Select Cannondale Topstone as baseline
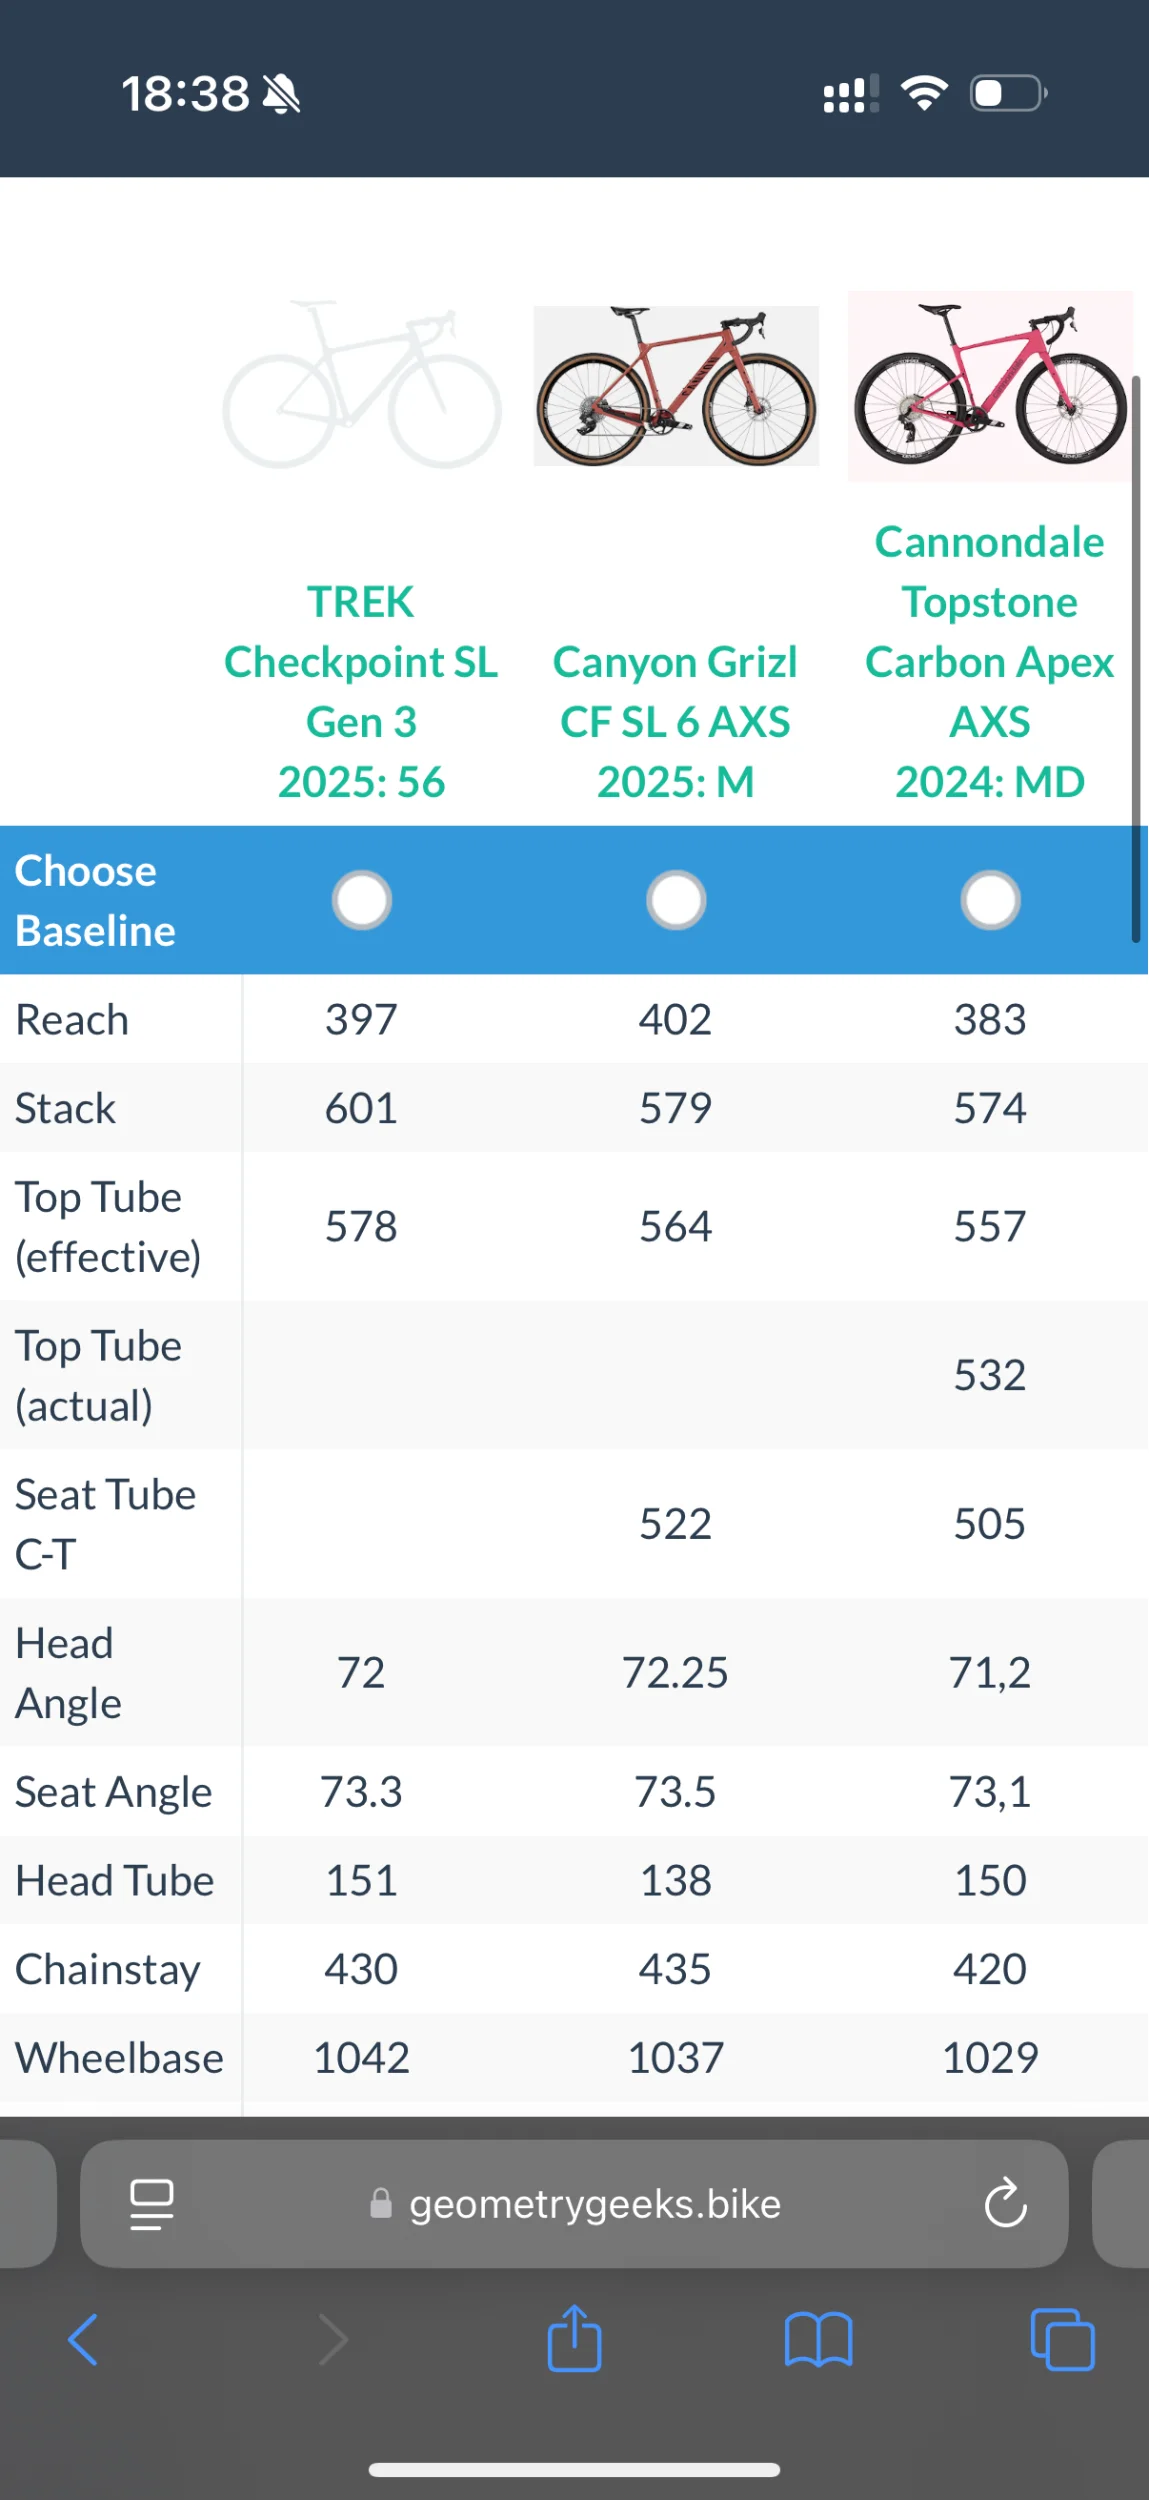 pos(990,900)
